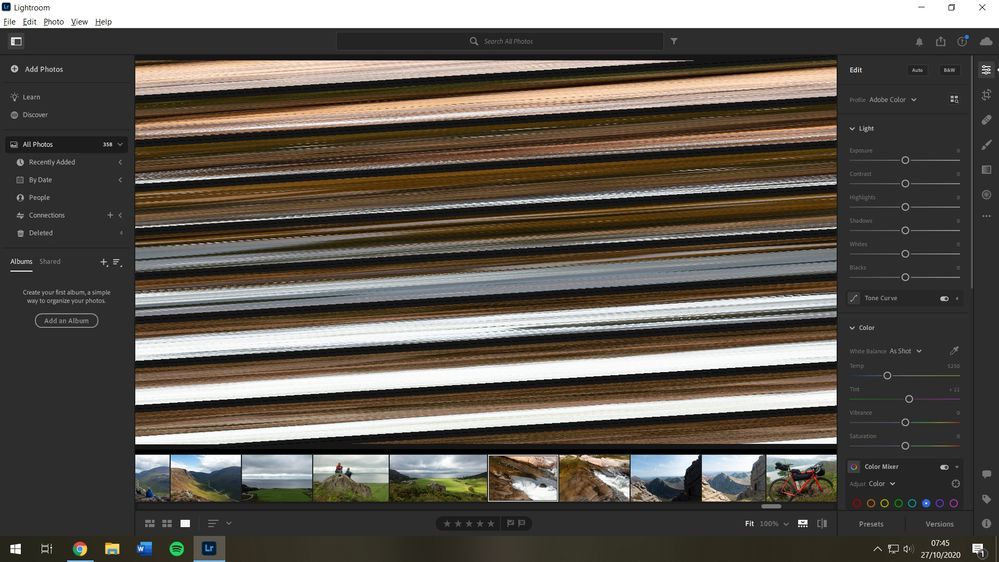Select the Edit sliders panel icon
This screenshot has width=999, height=562.
tap(986, 69)
